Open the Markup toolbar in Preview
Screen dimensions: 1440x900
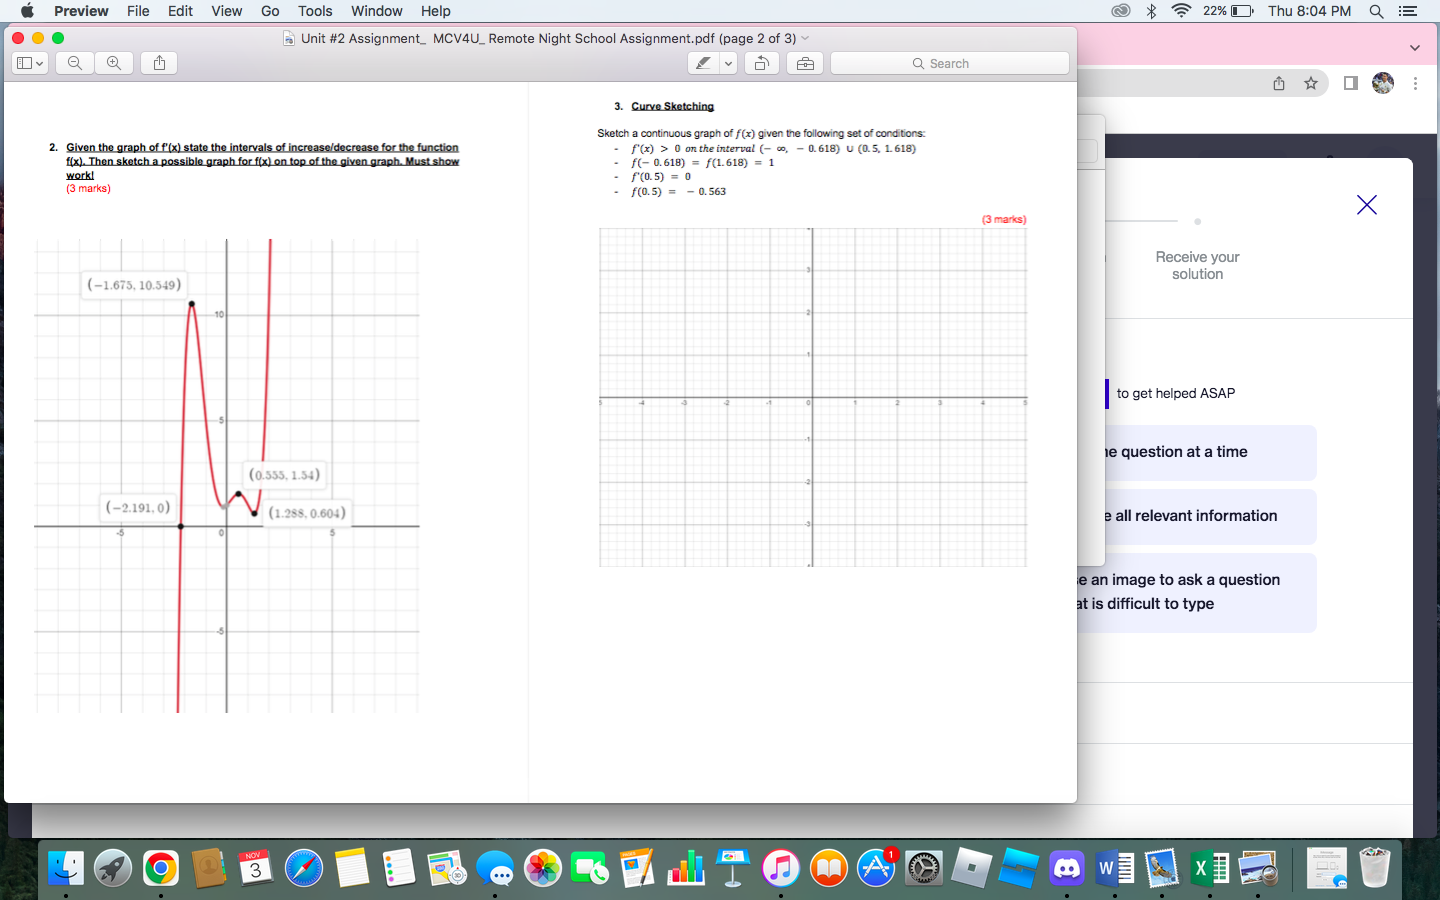tap(803, 62)
